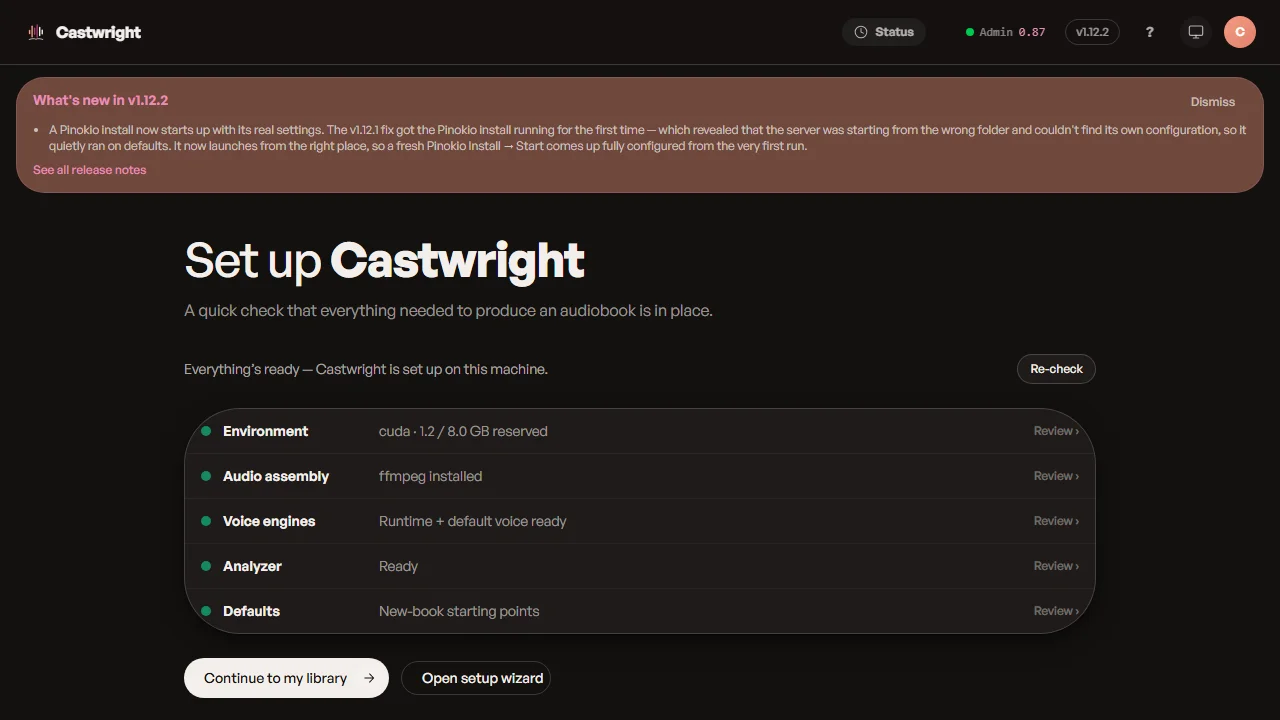Click the 'What's new in v1.12.2' heading
Viewport: 1280px width, 720px height.
pyautogui.click(x=100, y=100)
